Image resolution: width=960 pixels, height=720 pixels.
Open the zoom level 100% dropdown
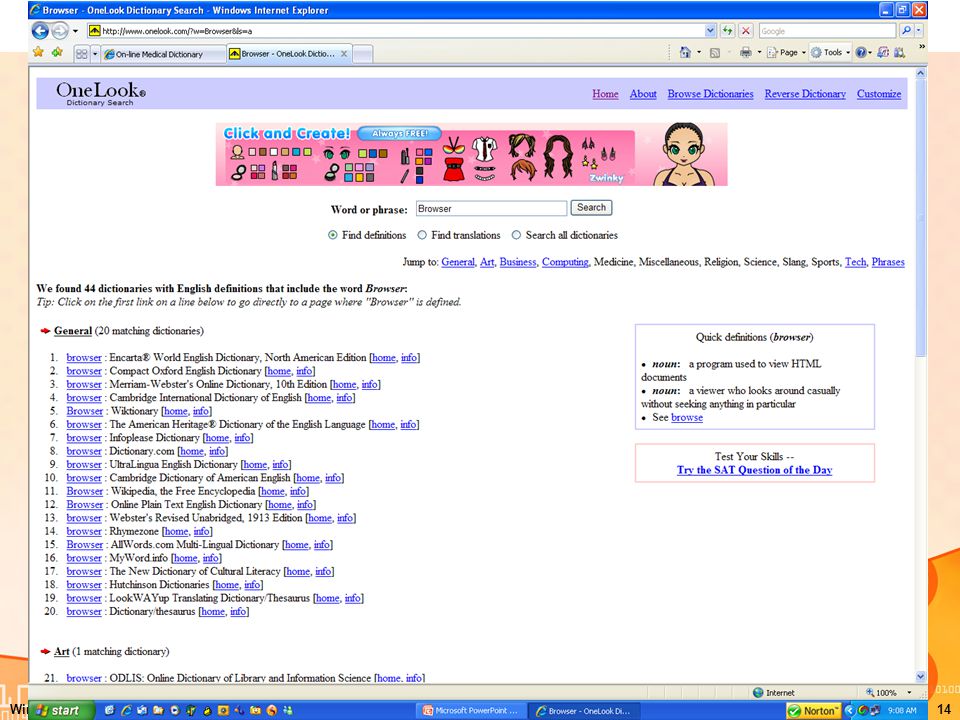[910, 692]
